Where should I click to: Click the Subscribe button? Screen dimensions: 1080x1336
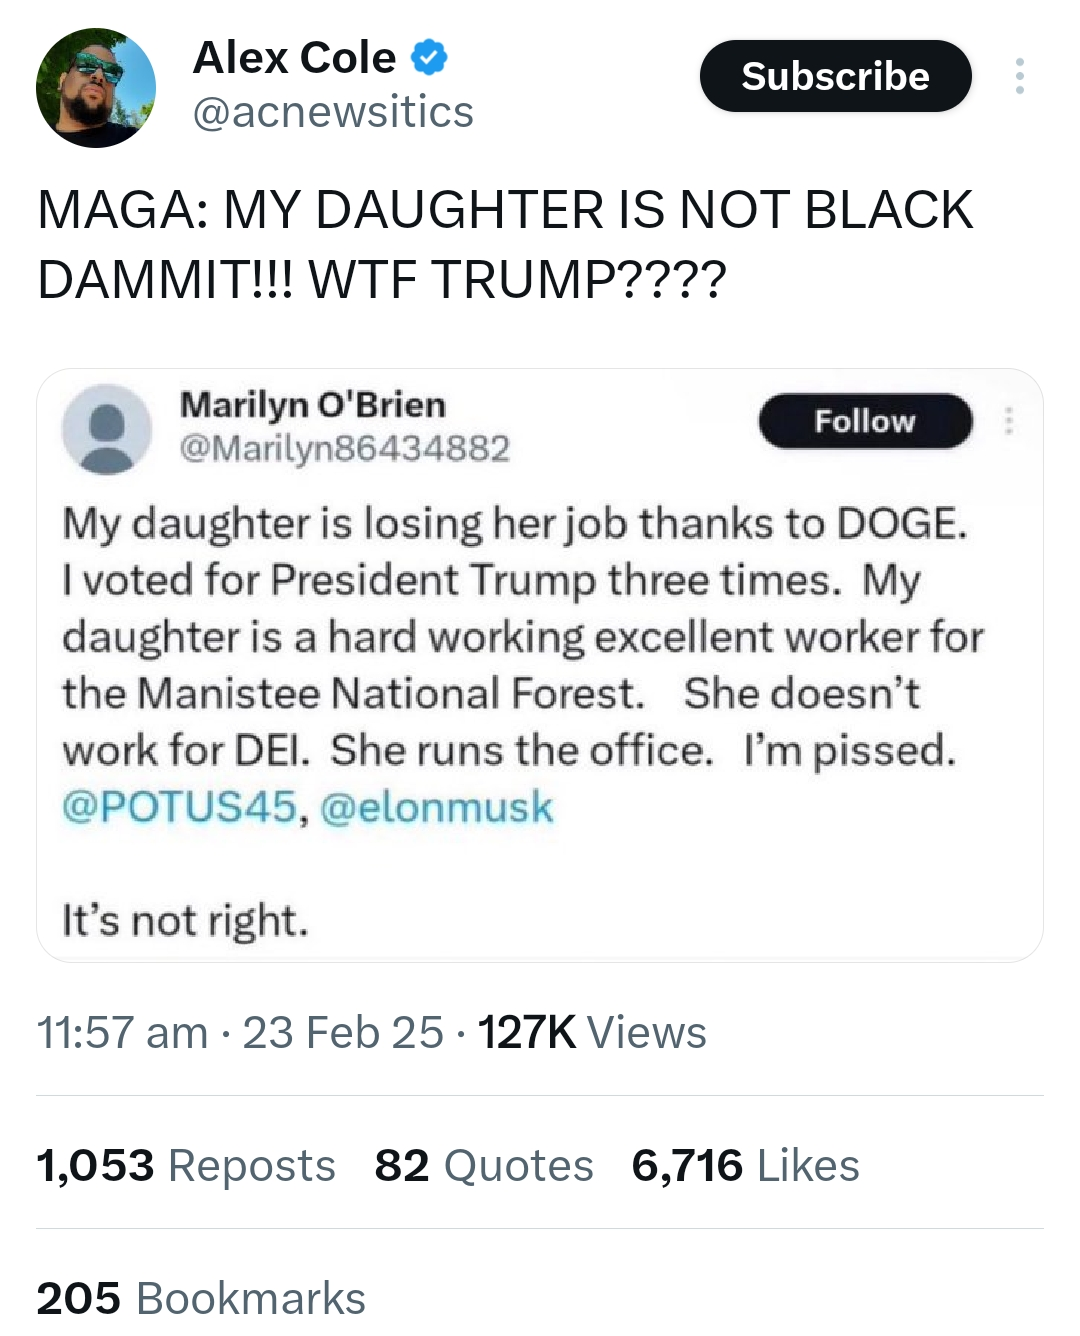[835, 76]
